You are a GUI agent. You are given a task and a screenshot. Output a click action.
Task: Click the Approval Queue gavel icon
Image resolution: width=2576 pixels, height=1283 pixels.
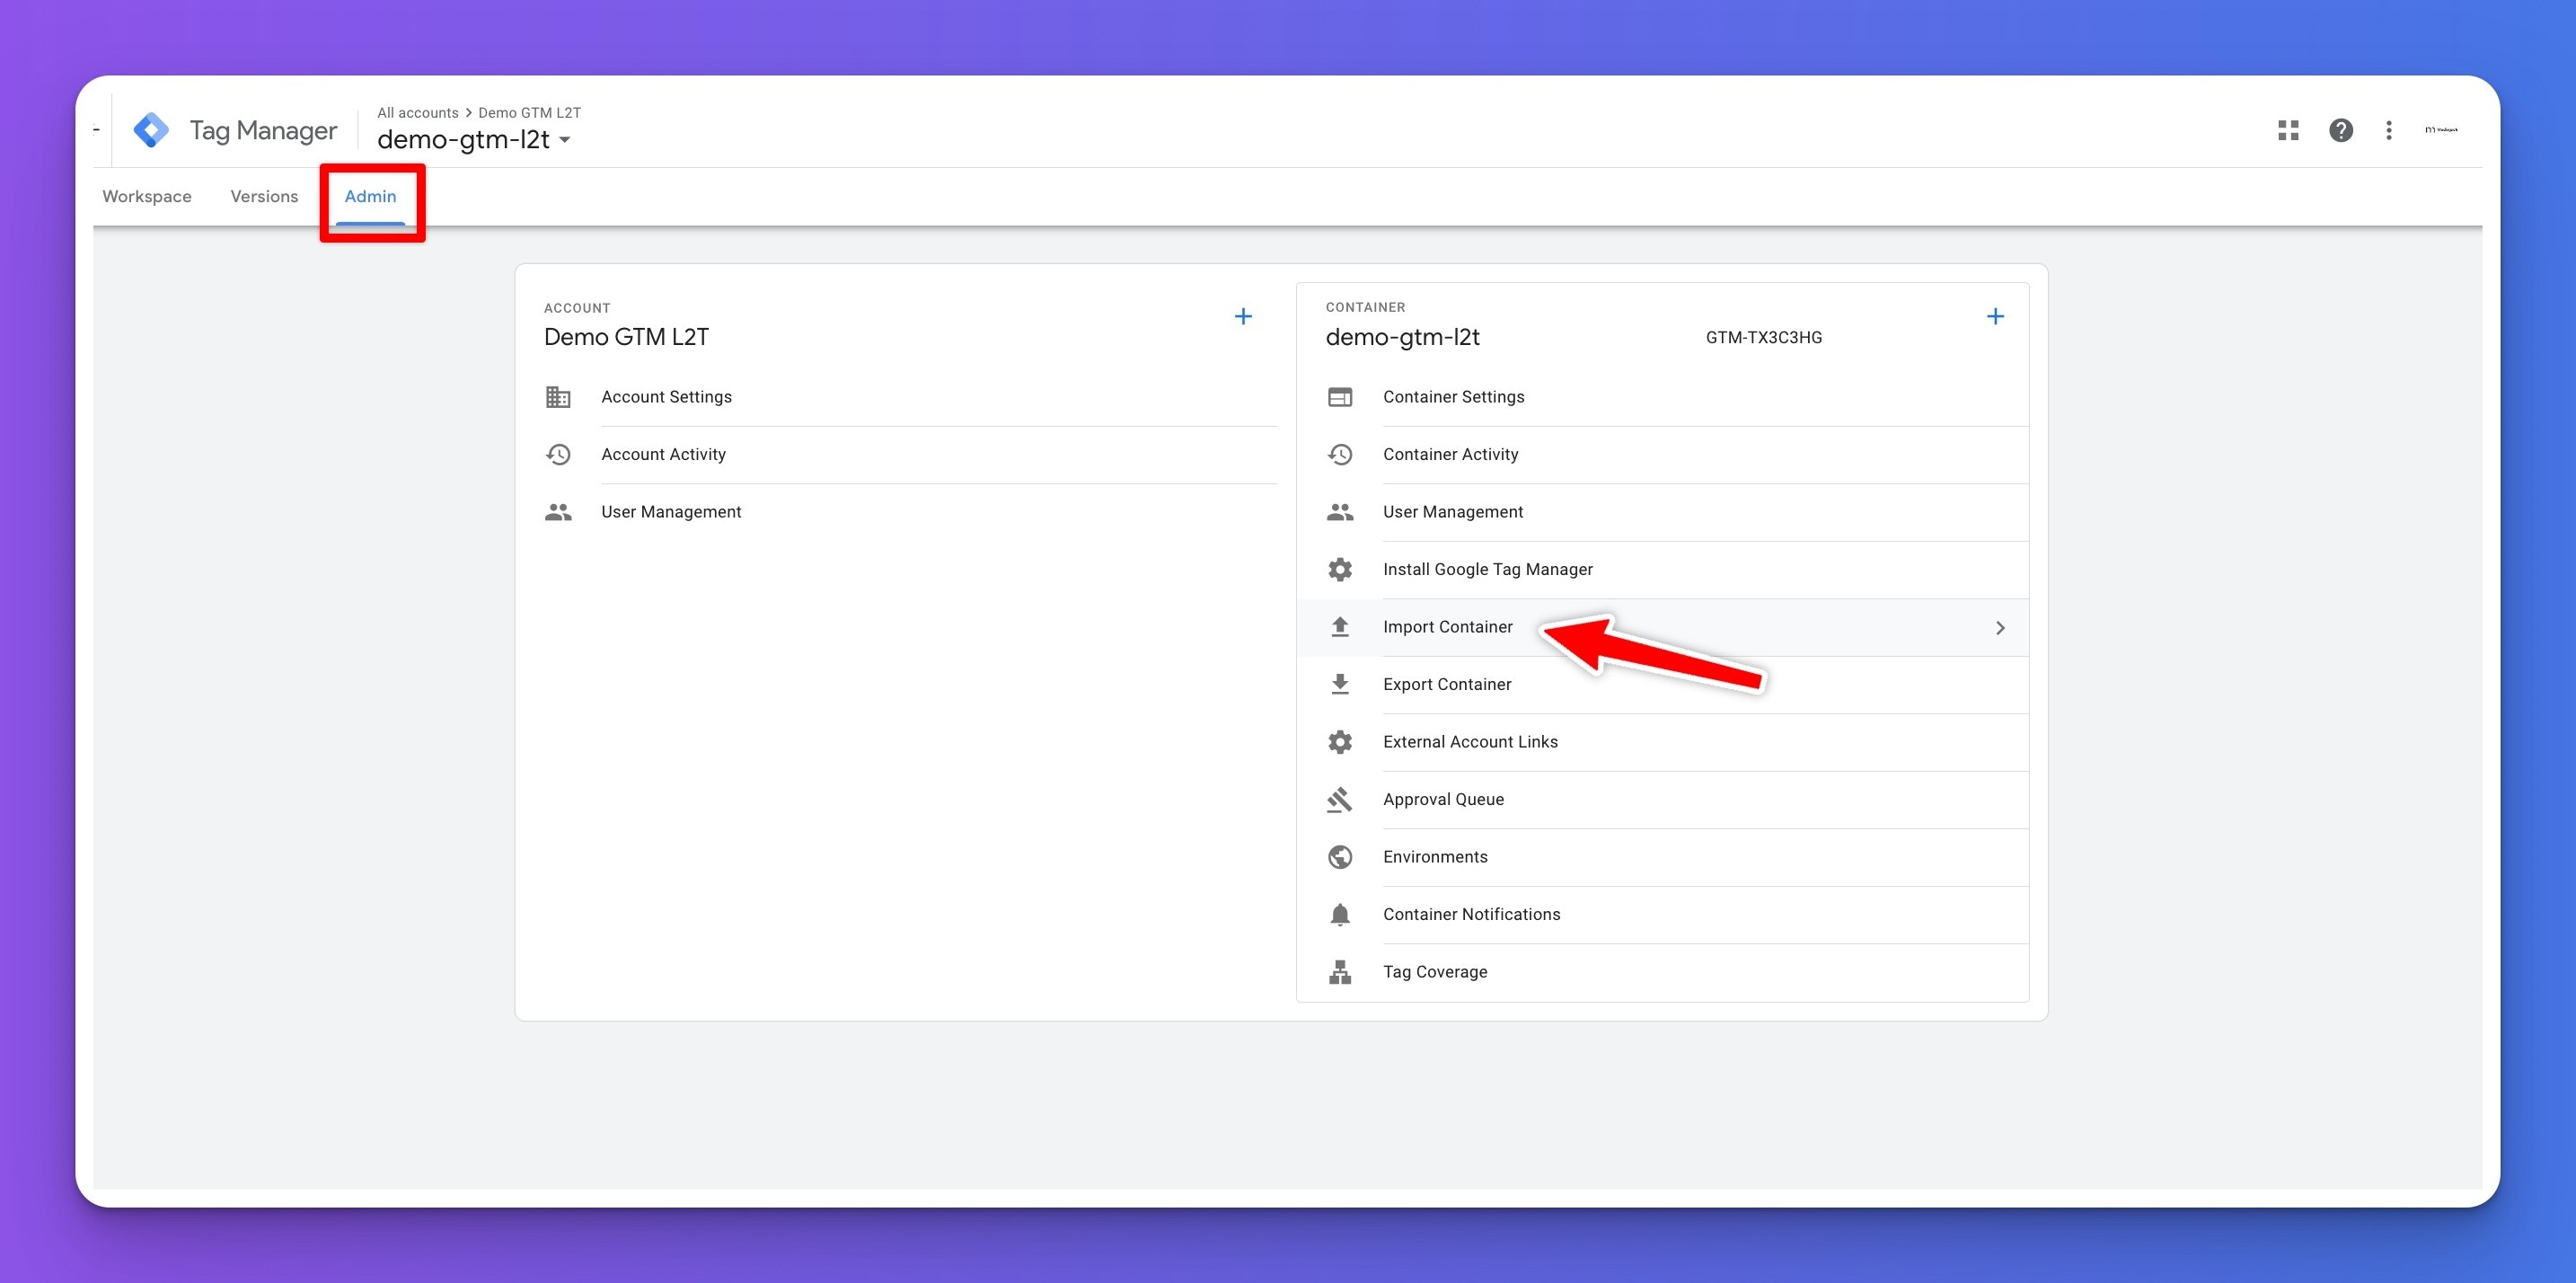pyautogui.click(x=1340, y=800)
